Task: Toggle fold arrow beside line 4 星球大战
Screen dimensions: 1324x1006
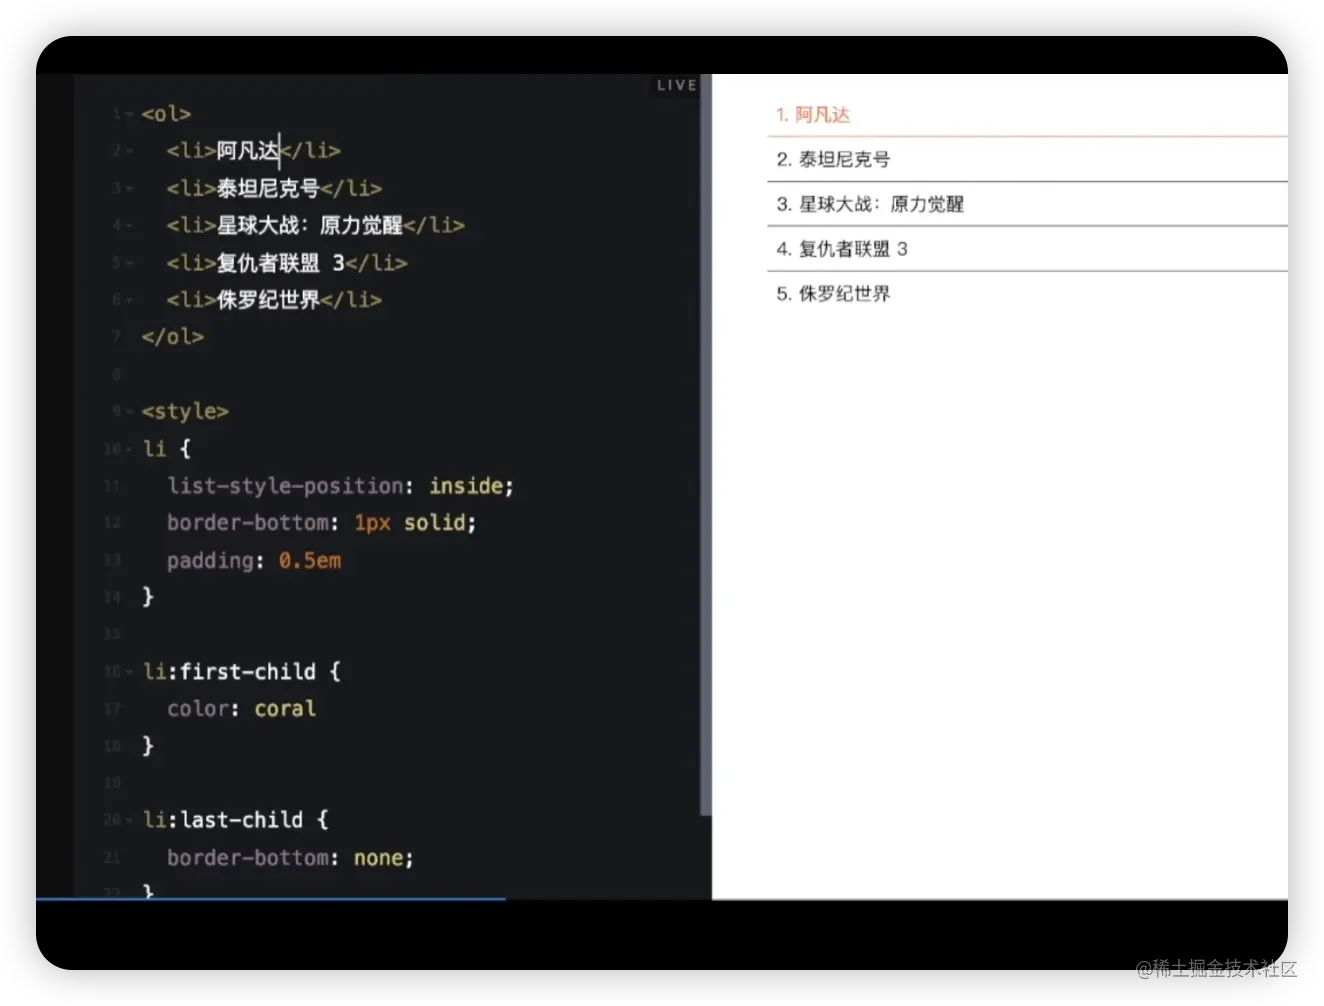Action: tap(130, 226)
